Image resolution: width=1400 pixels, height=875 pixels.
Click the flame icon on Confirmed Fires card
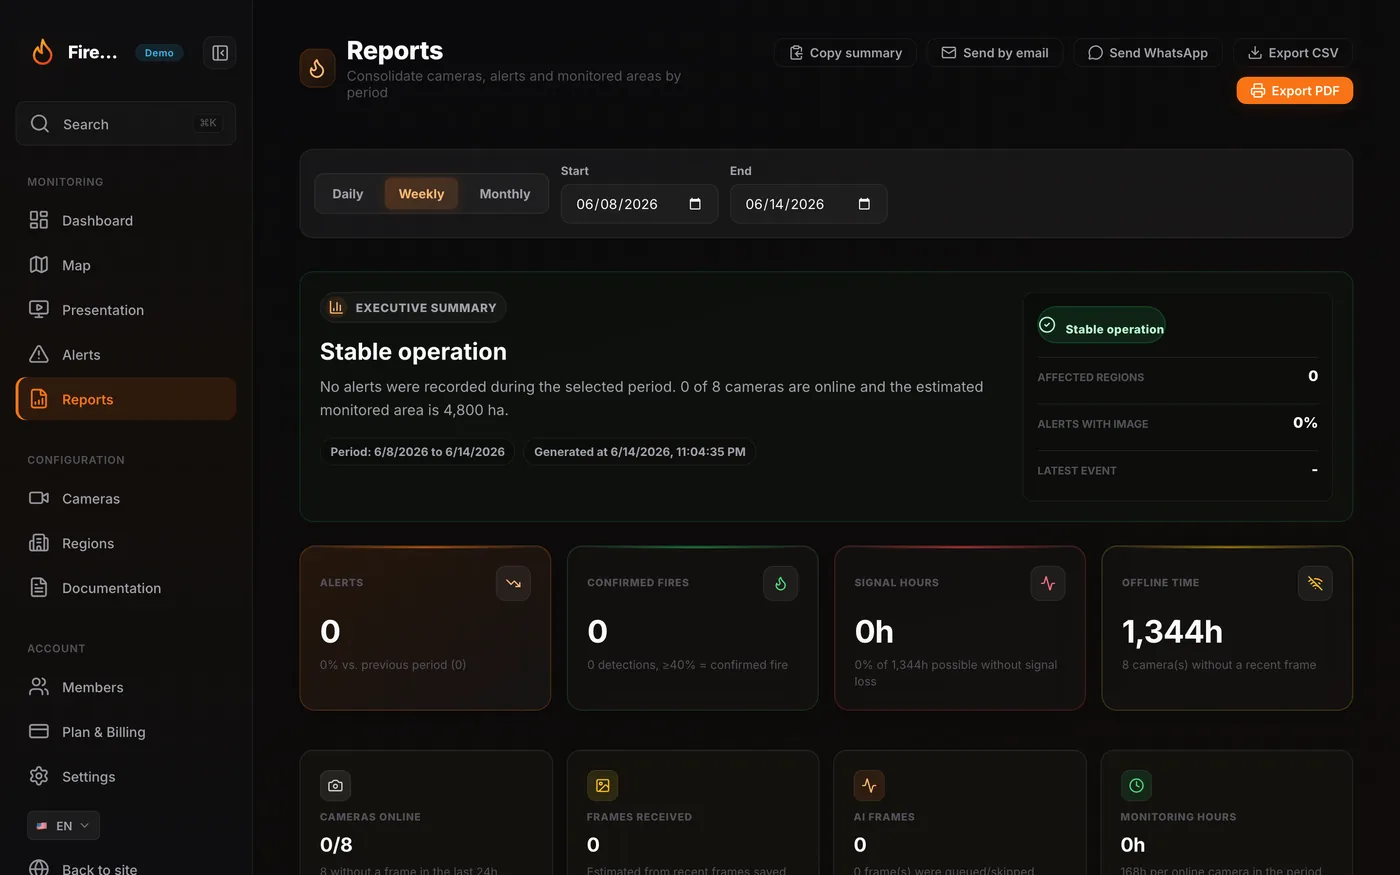coord(780,583)
